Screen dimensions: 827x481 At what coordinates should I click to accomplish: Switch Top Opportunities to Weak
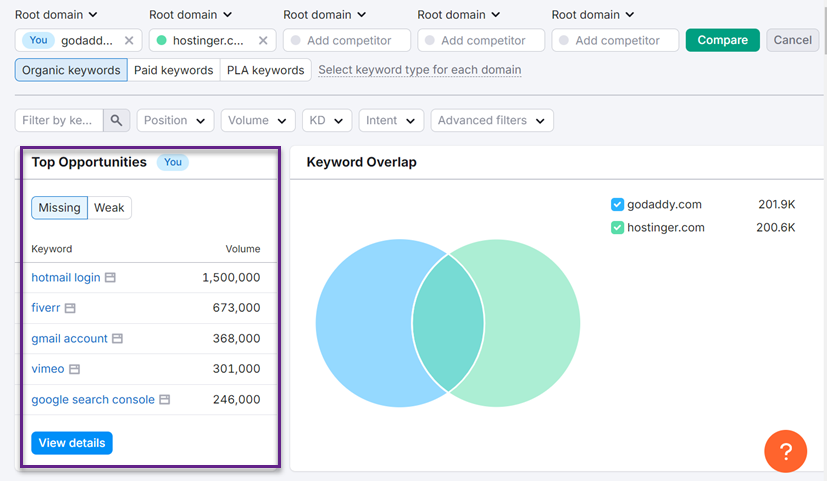(109, 208)
